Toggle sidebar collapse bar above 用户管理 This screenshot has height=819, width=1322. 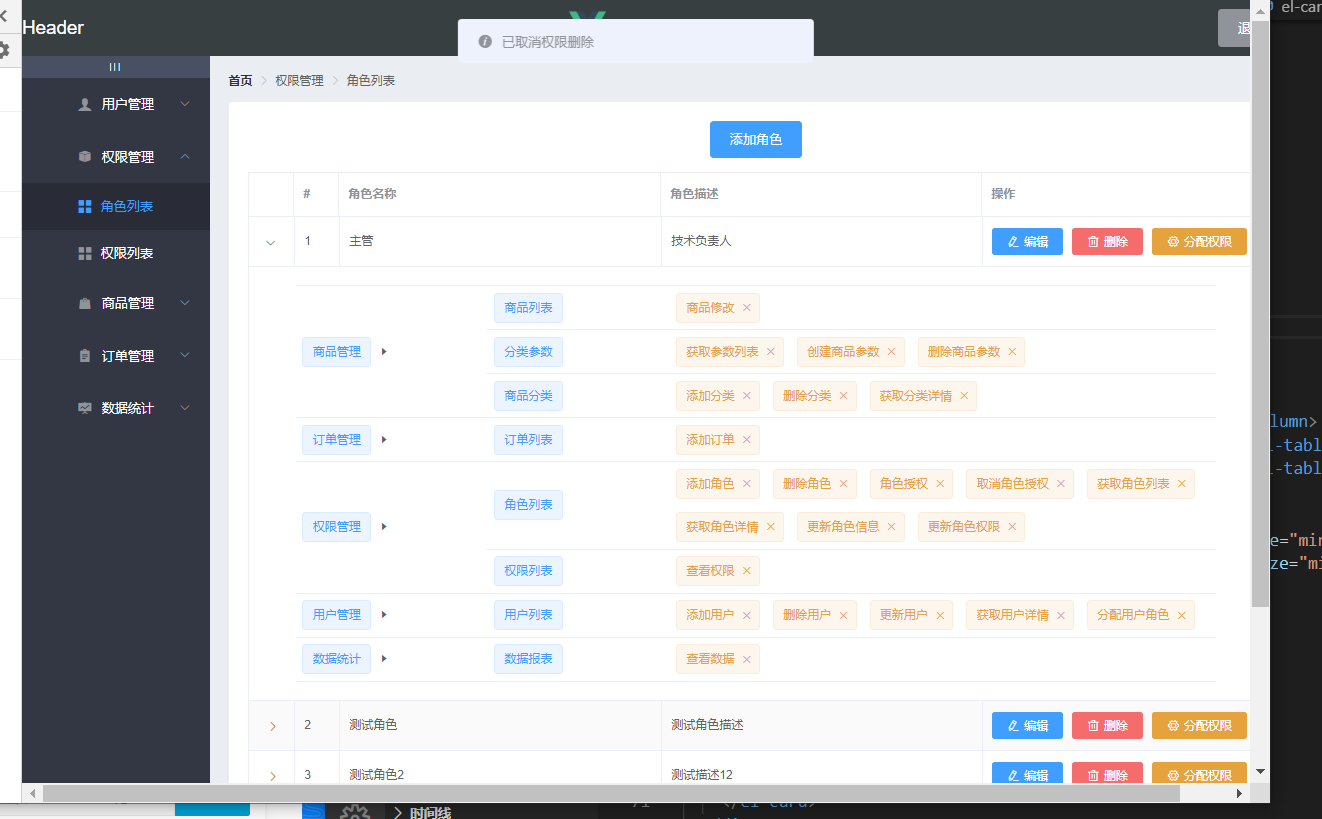tap(115, 67)
